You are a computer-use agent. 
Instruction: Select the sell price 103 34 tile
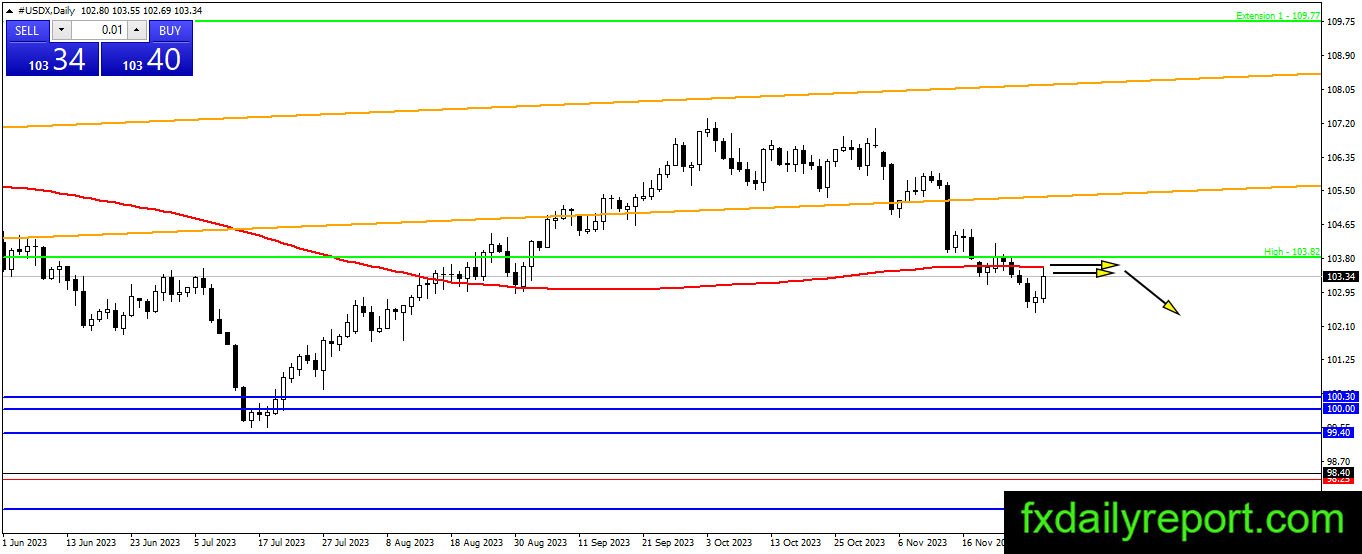pyautogui.click(x=52, y=59)
